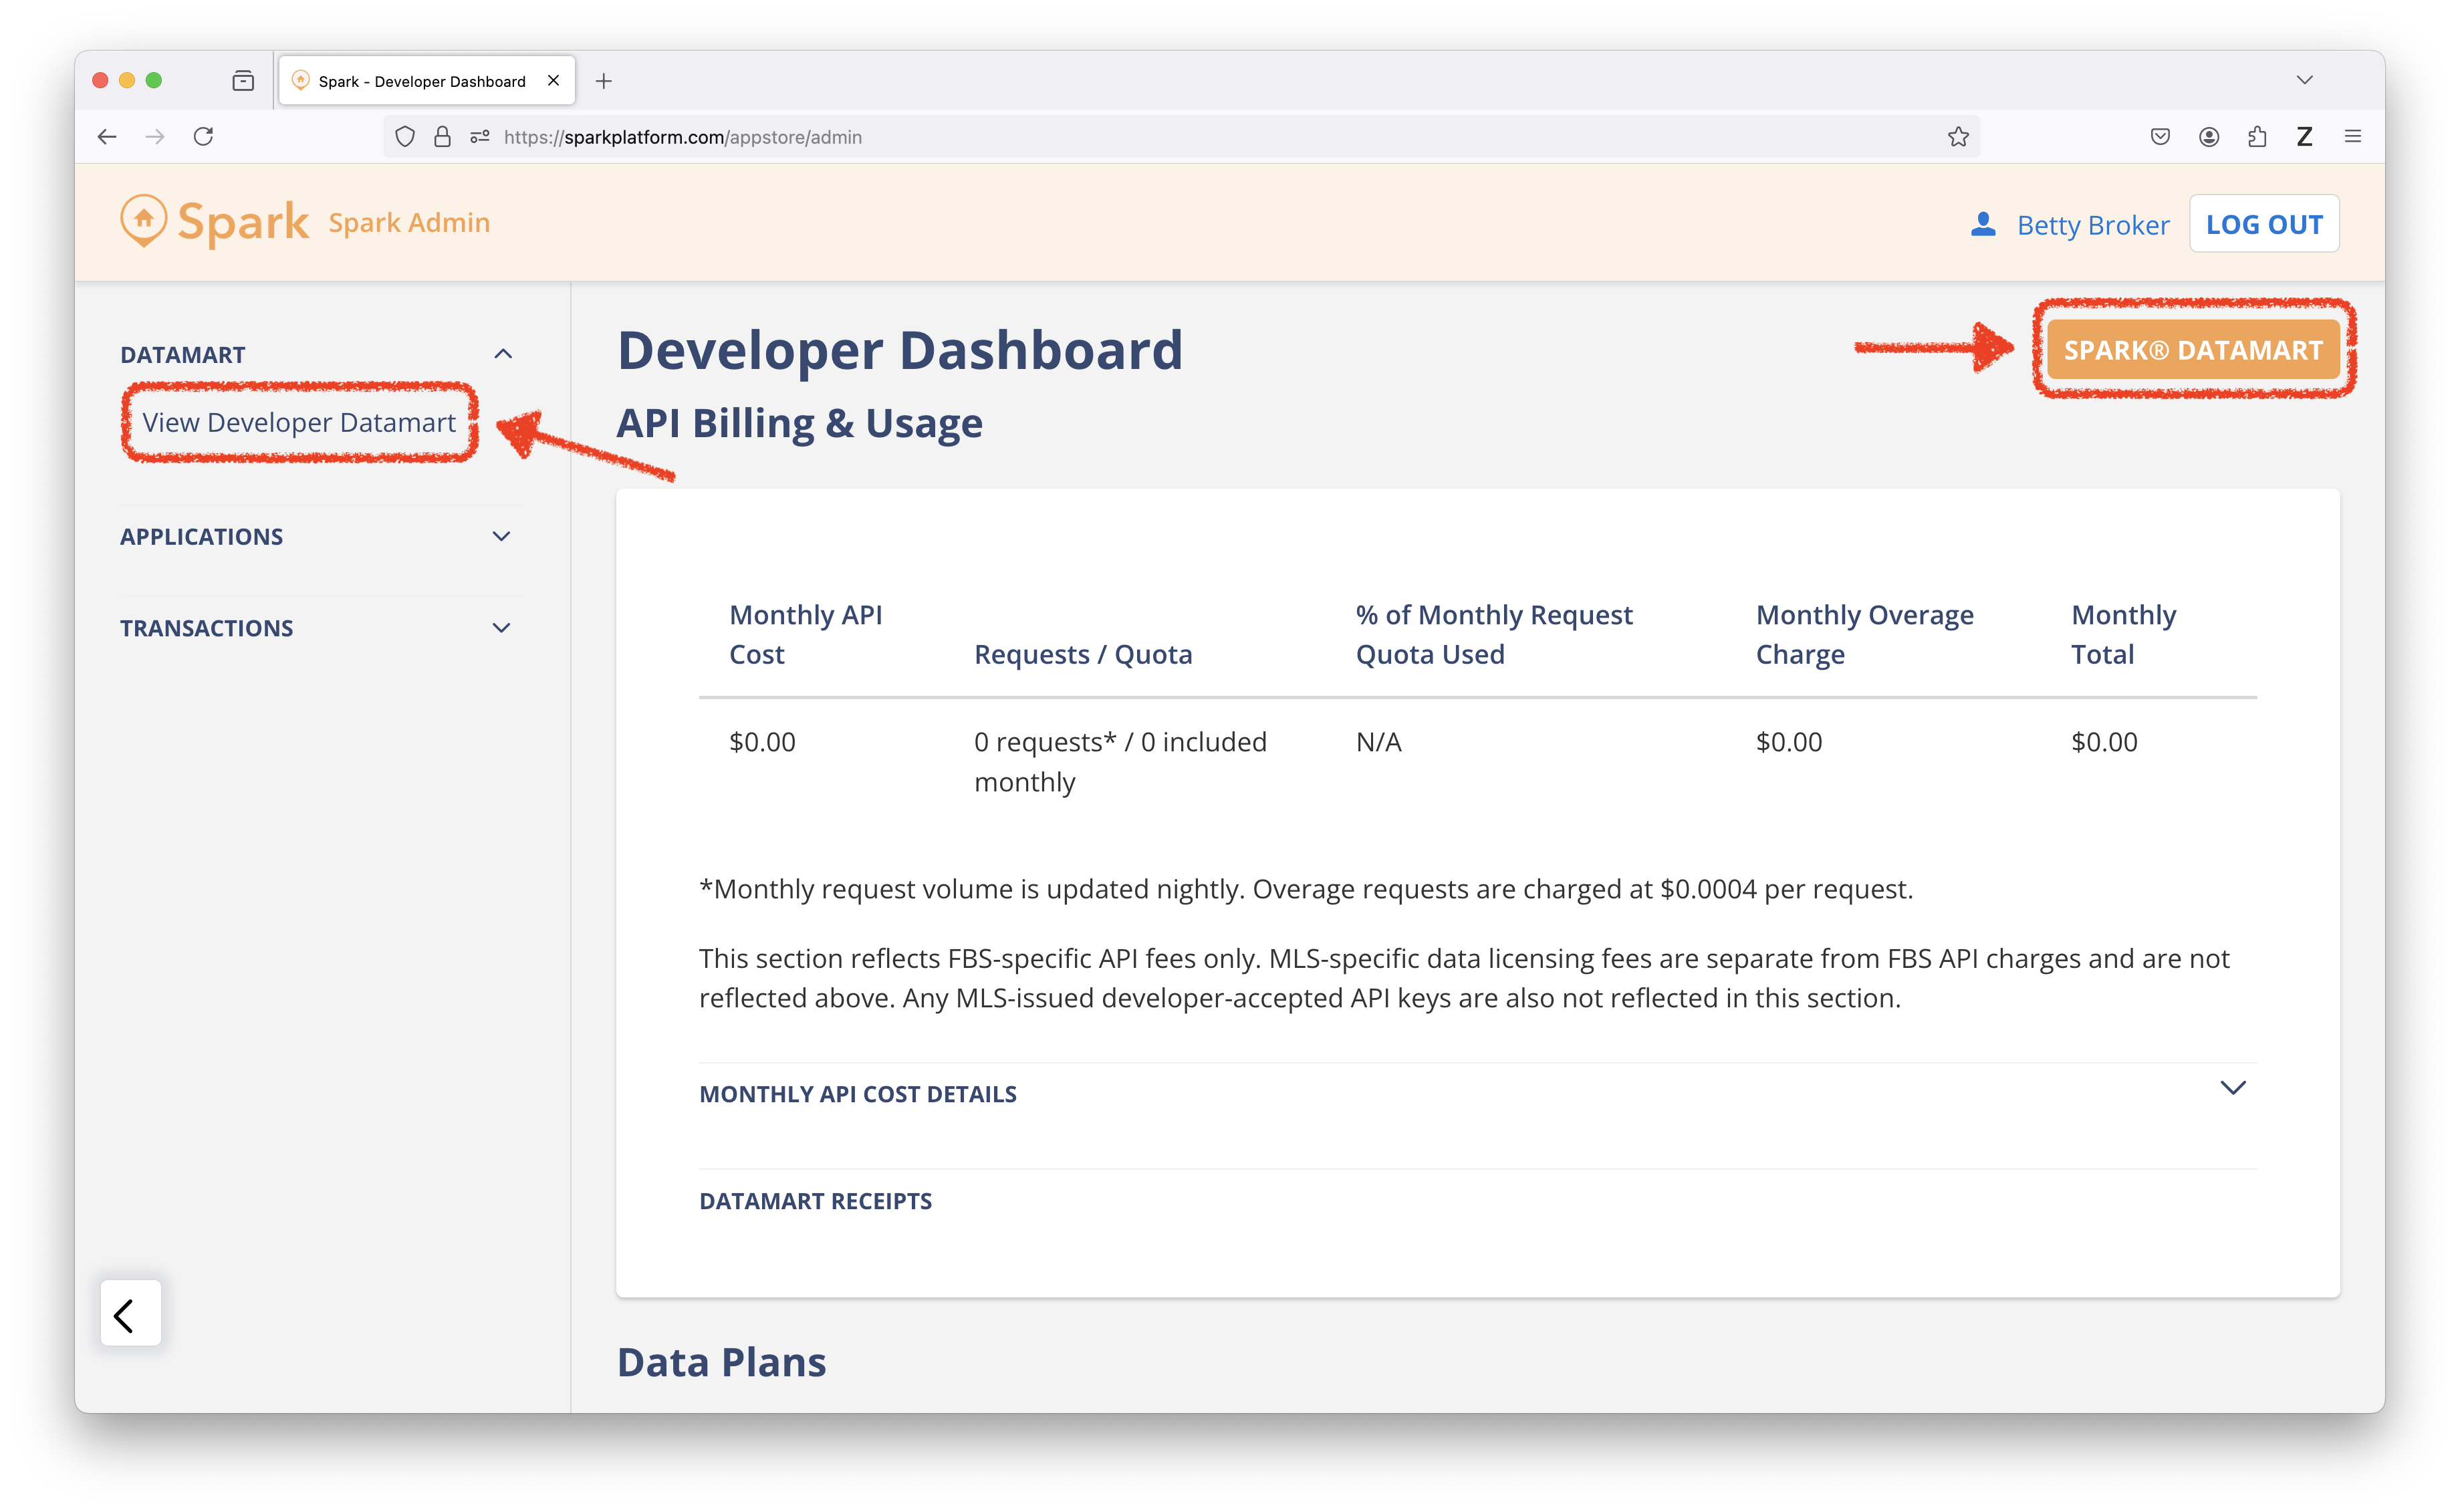Open View Developer Datamart link
This screenshot has height=1512, width=2460.
pyautogui.click(x=298, y=423)
